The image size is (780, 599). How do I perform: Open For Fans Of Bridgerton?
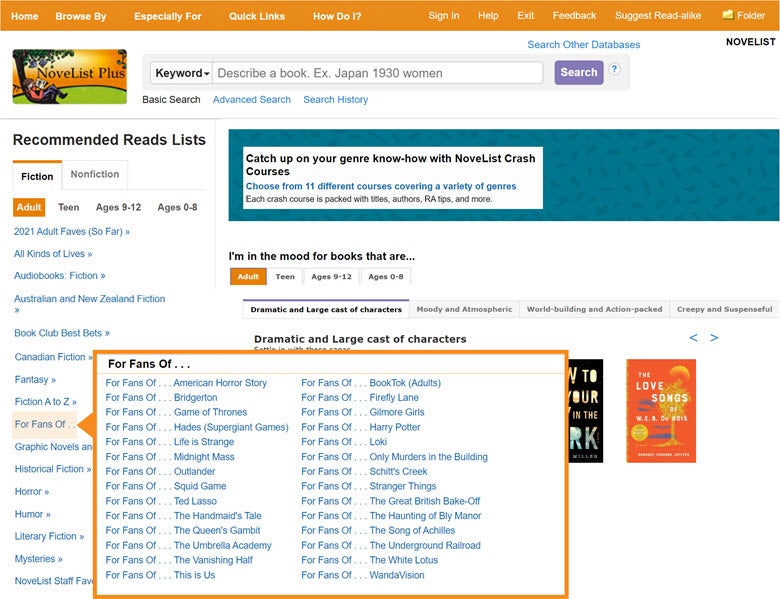(161, 398)
